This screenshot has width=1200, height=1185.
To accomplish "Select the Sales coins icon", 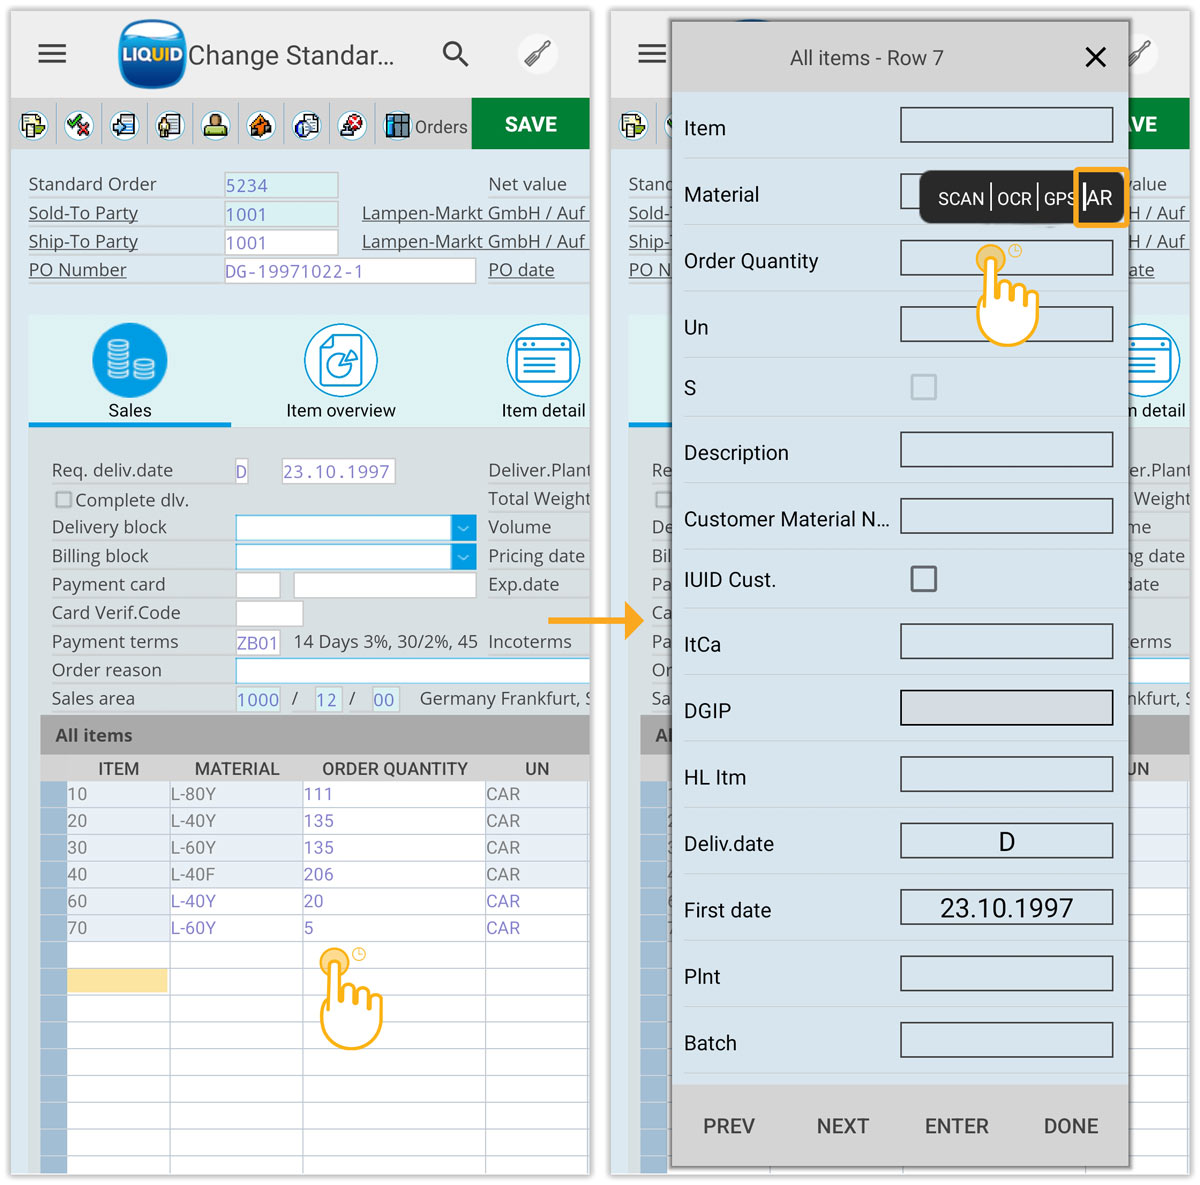I will tap(130, 361).
